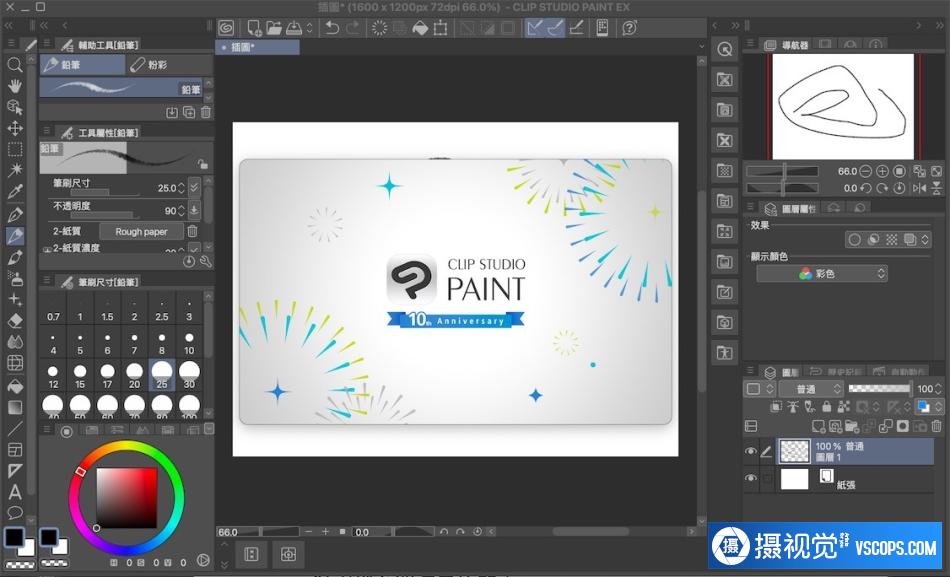
Task: Open Layer Property effect options dropdown arrow
Action: coord(925,239)
